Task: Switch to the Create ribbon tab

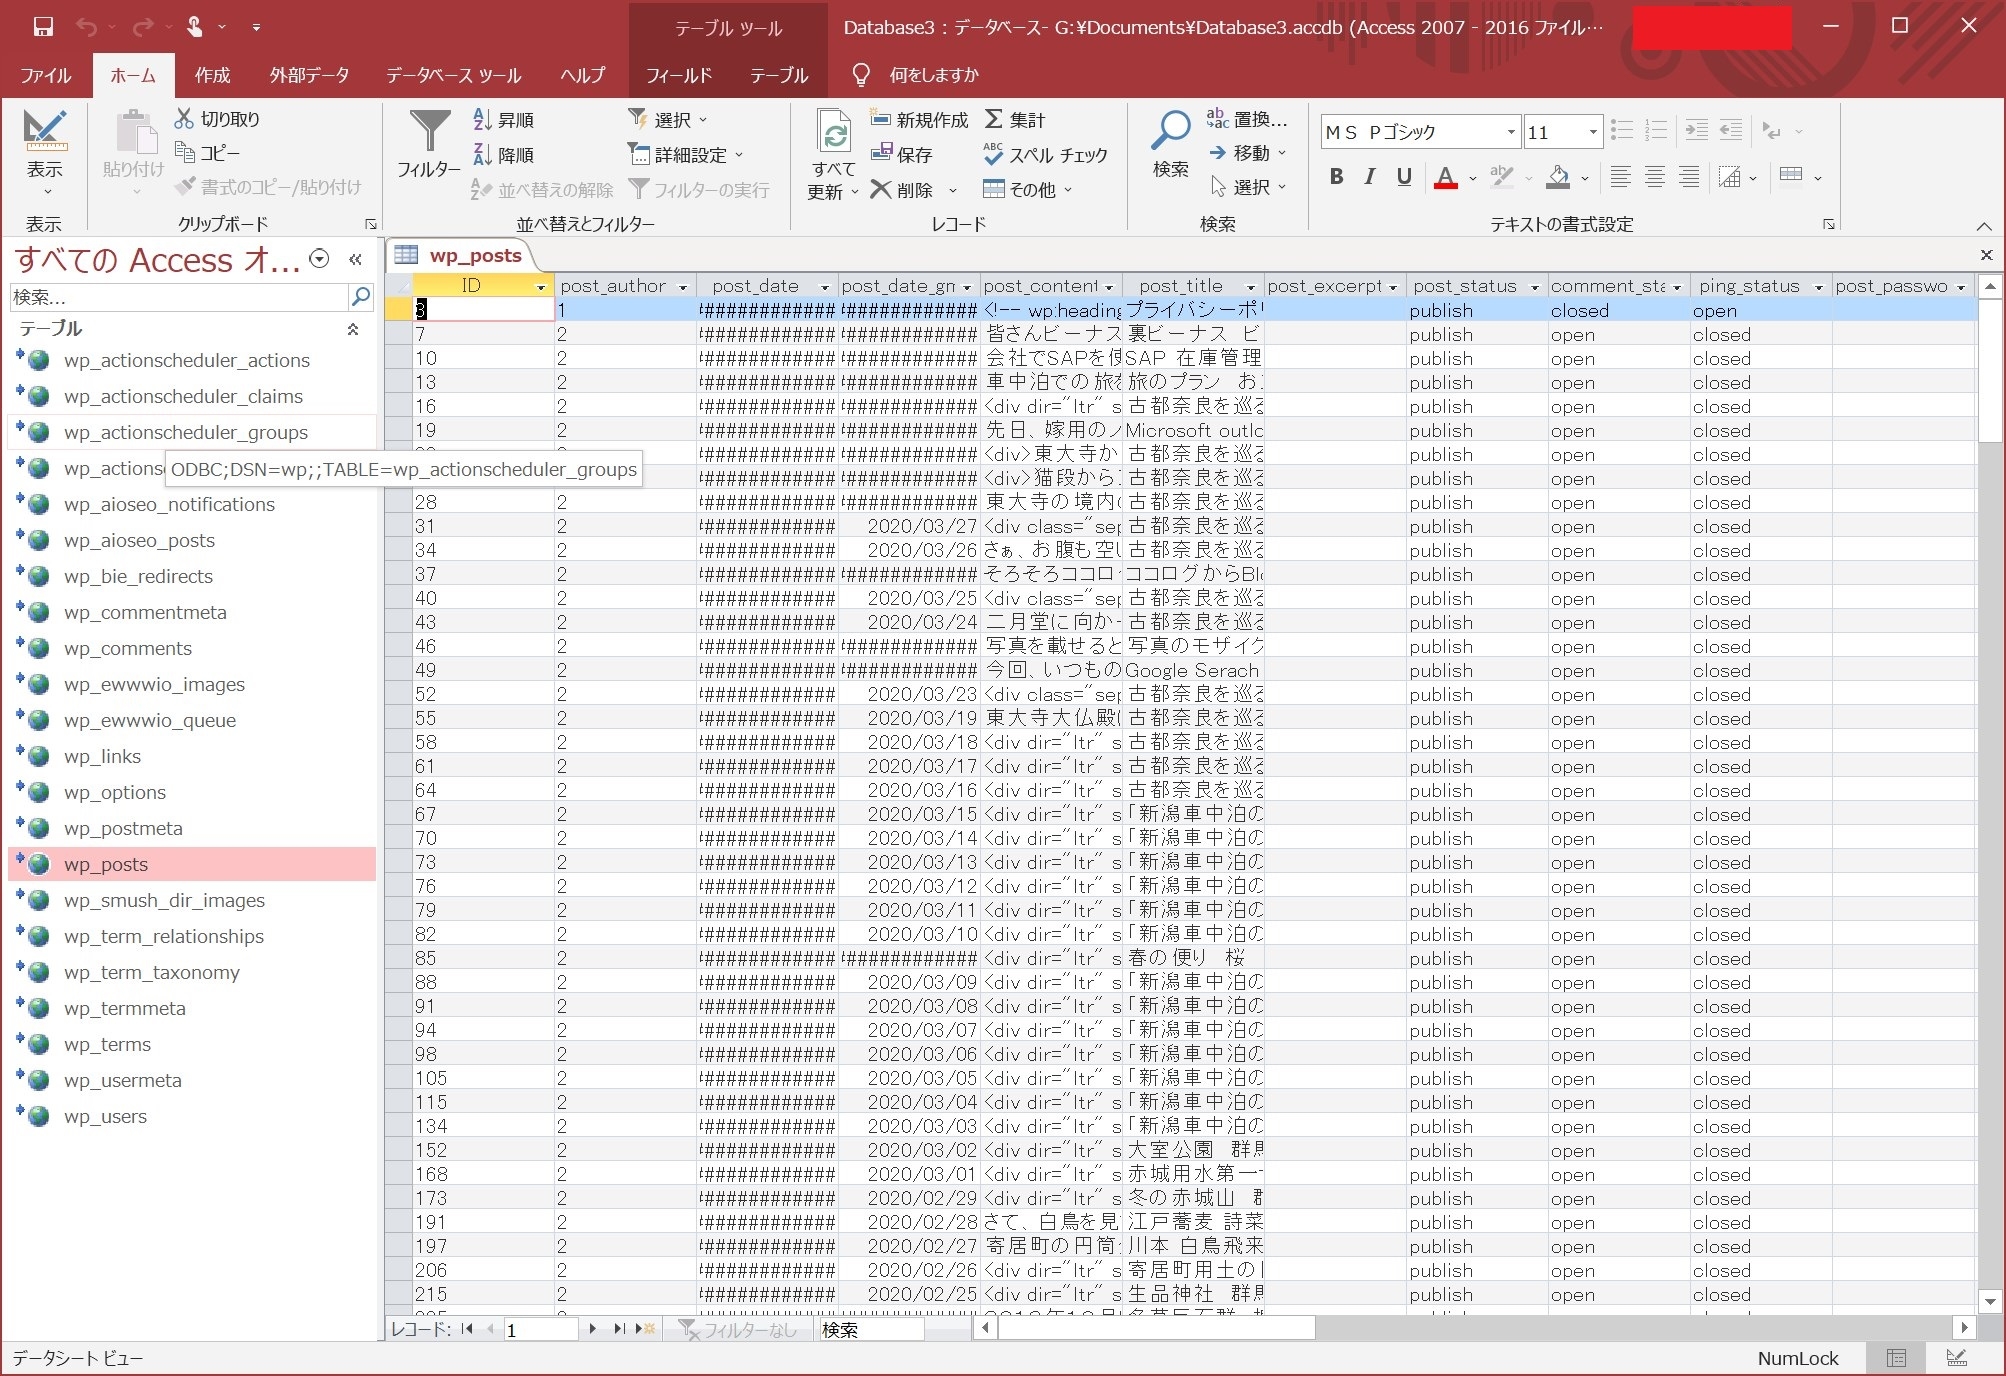Action: 212,75
